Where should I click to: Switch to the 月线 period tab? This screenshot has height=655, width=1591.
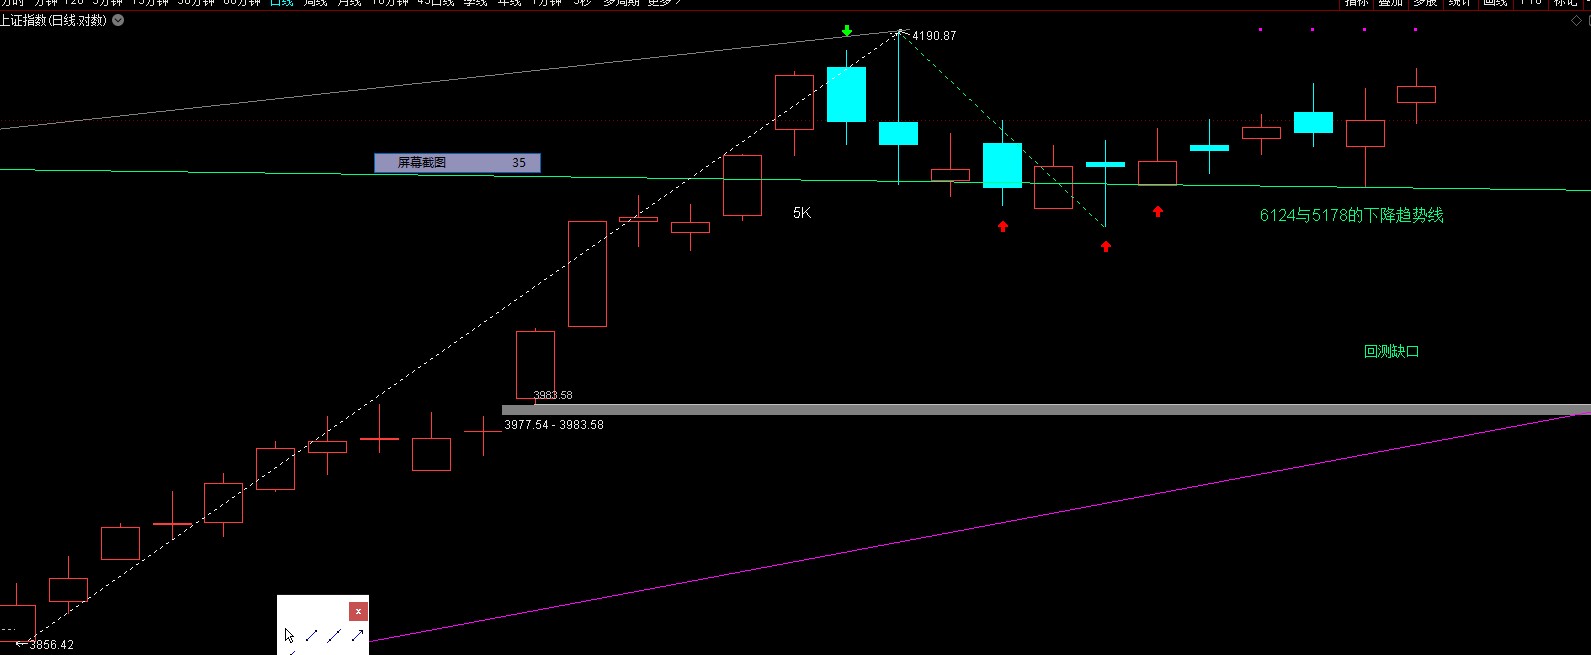[x=349, y=3]
